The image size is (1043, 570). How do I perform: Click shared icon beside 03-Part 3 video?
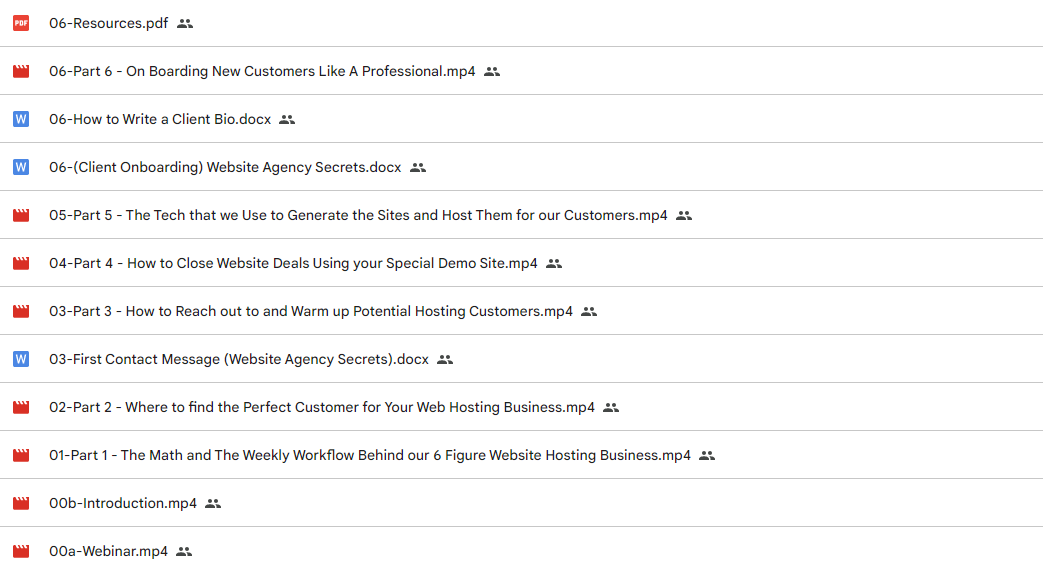[589, 311]
